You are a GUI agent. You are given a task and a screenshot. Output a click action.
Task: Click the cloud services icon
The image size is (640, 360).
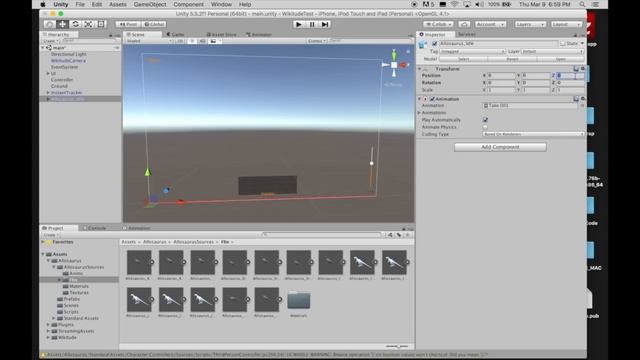[464, 24]
